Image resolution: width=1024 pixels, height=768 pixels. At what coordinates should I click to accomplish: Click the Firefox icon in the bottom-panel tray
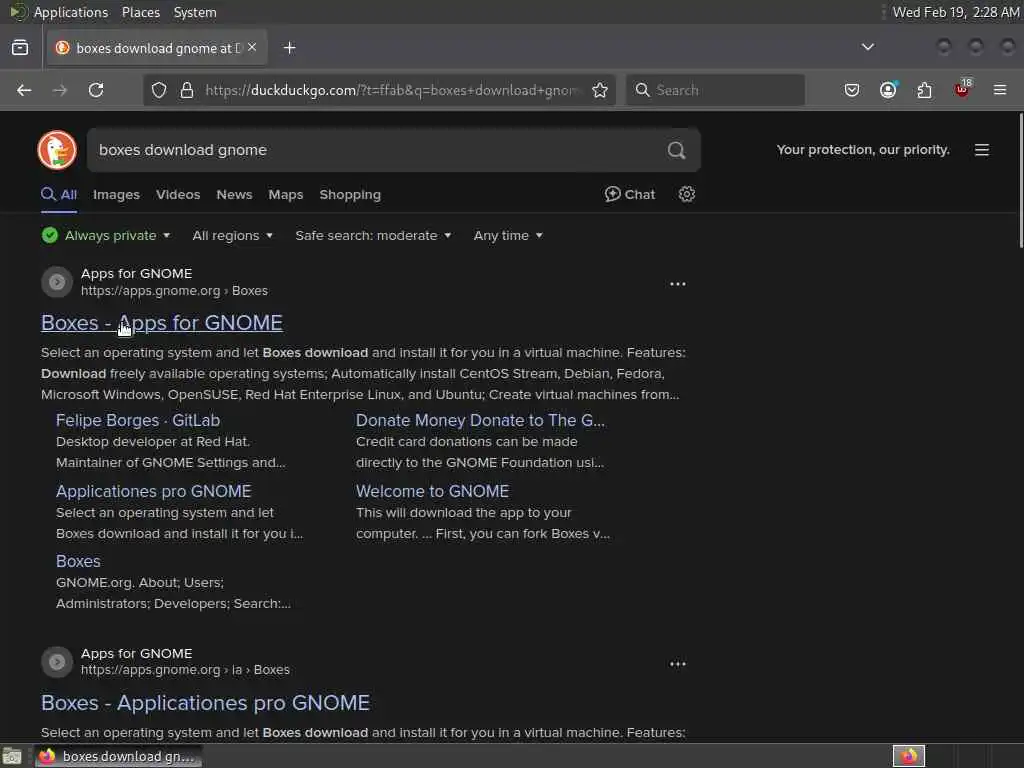coord(908,756)
